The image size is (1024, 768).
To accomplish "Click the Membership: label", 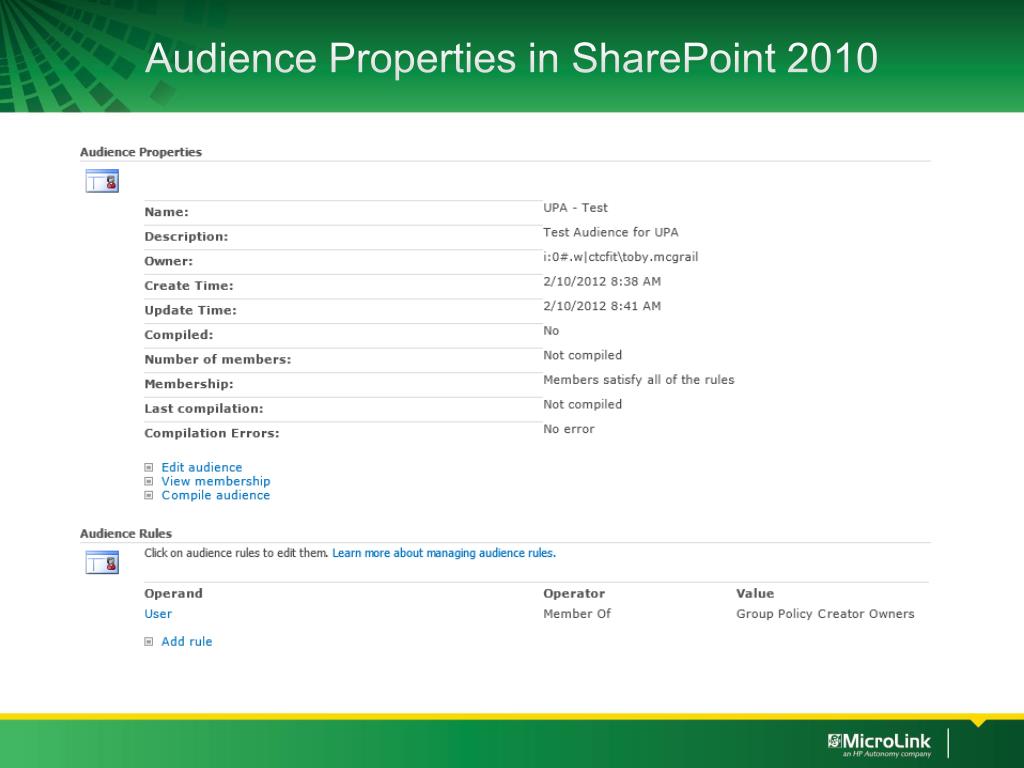I will click(189, 384).
